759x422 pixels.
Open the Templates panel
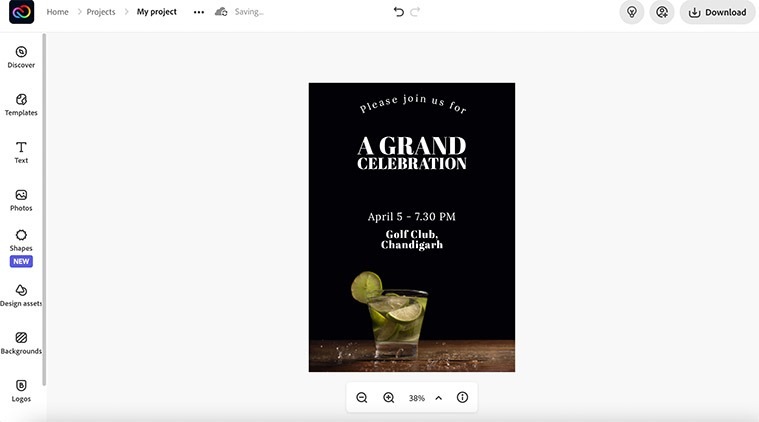click(21, 105)
